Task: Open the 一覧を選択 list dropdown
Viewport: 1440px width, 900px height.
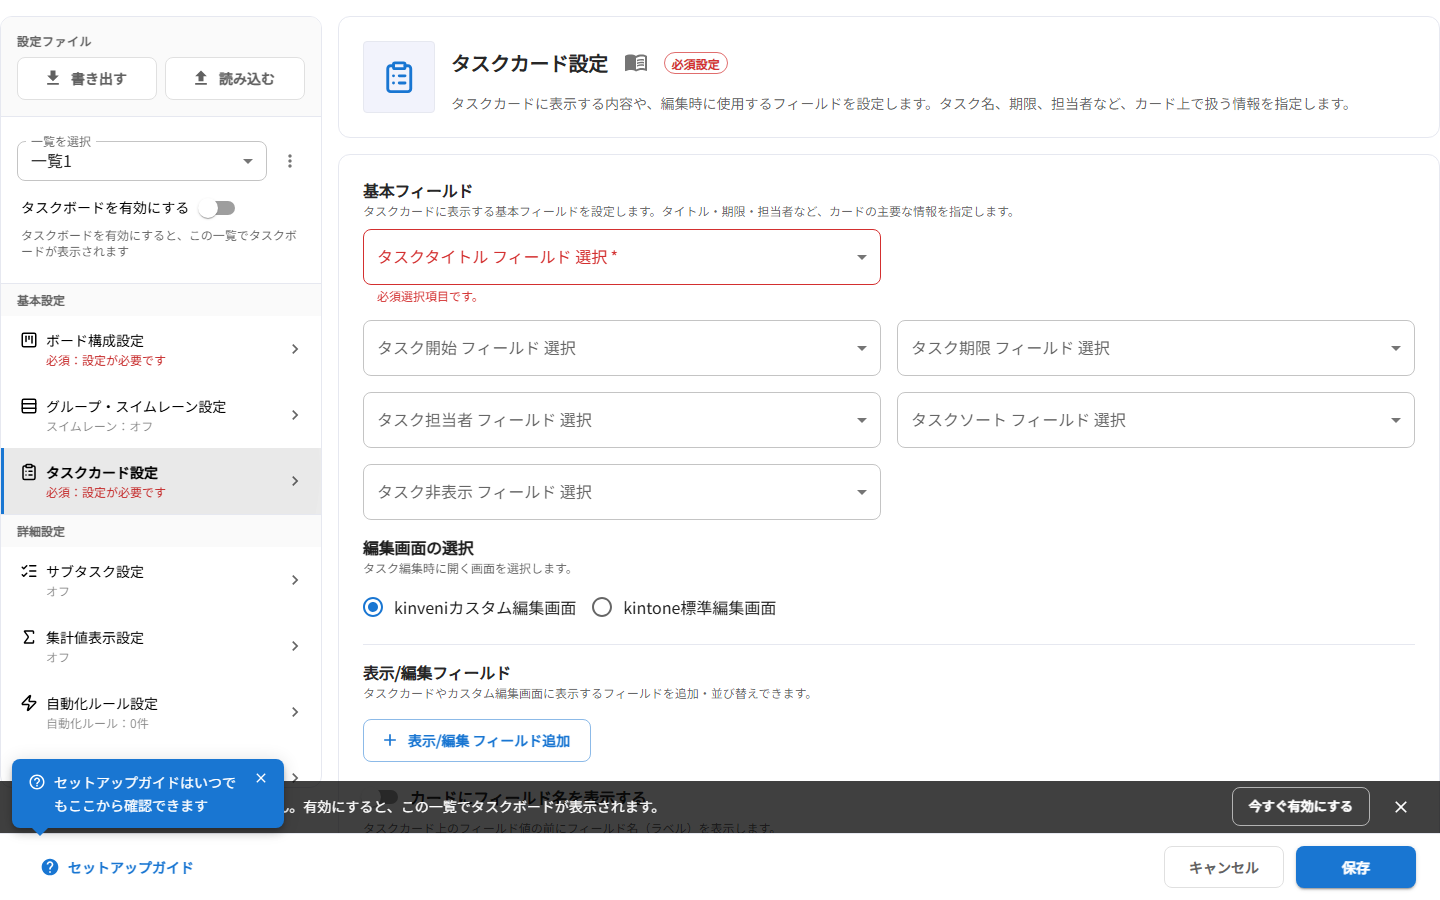Action: pos(142,161)
